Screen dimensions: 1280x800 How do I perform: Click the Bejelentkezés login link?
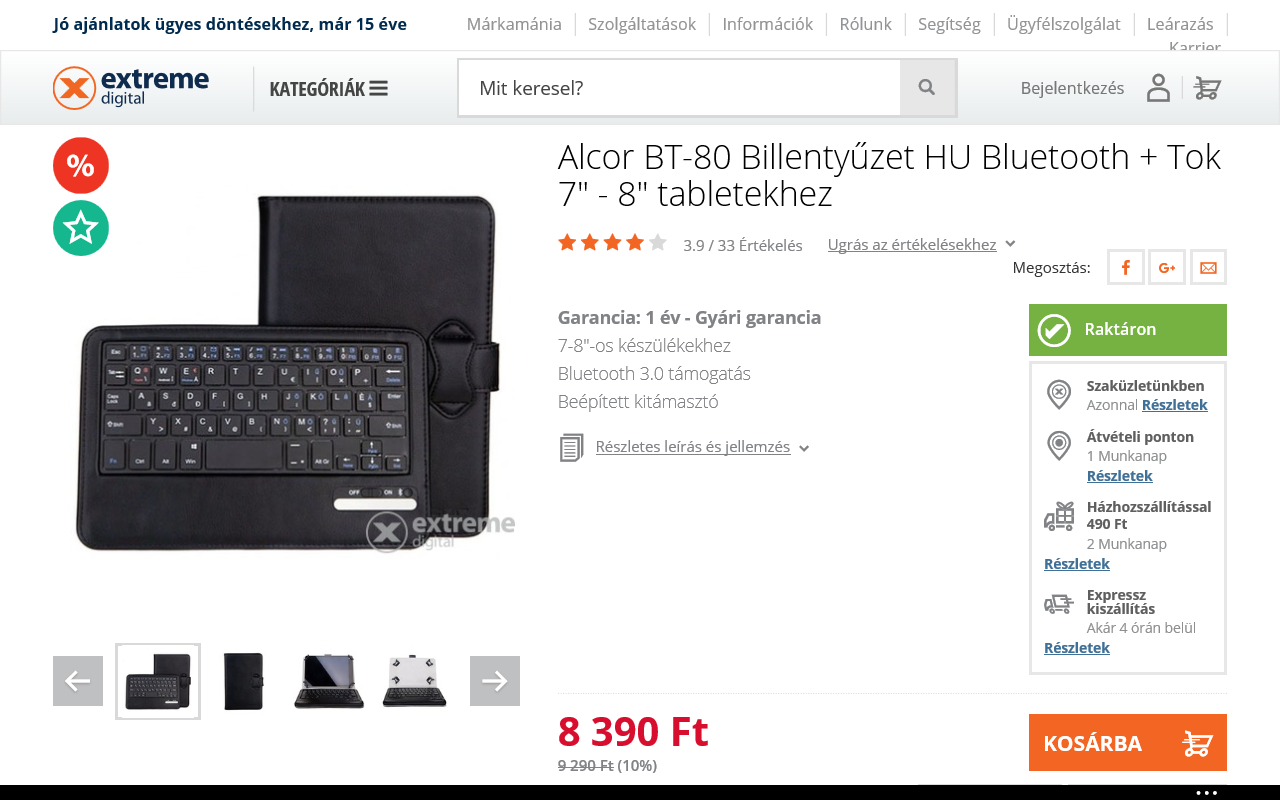click(1072, 88)
